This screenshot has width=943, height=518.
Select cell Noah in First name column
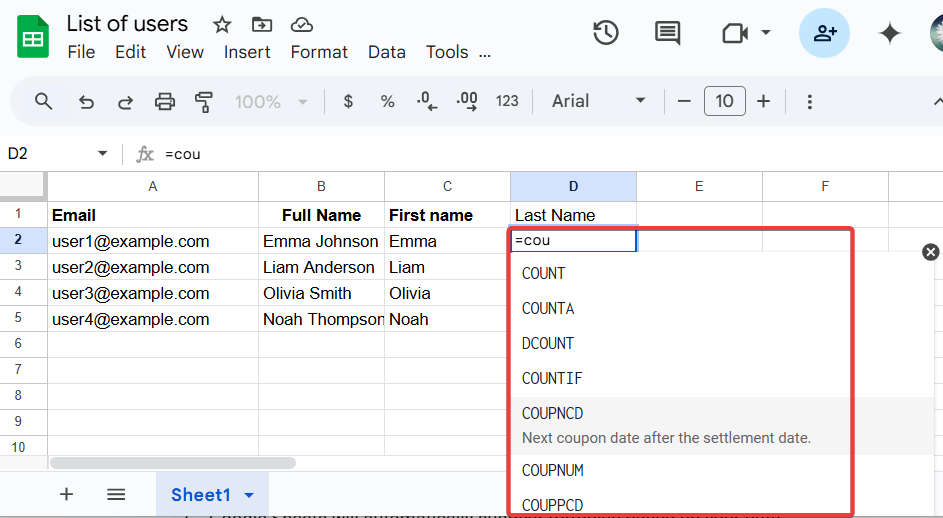447,319
